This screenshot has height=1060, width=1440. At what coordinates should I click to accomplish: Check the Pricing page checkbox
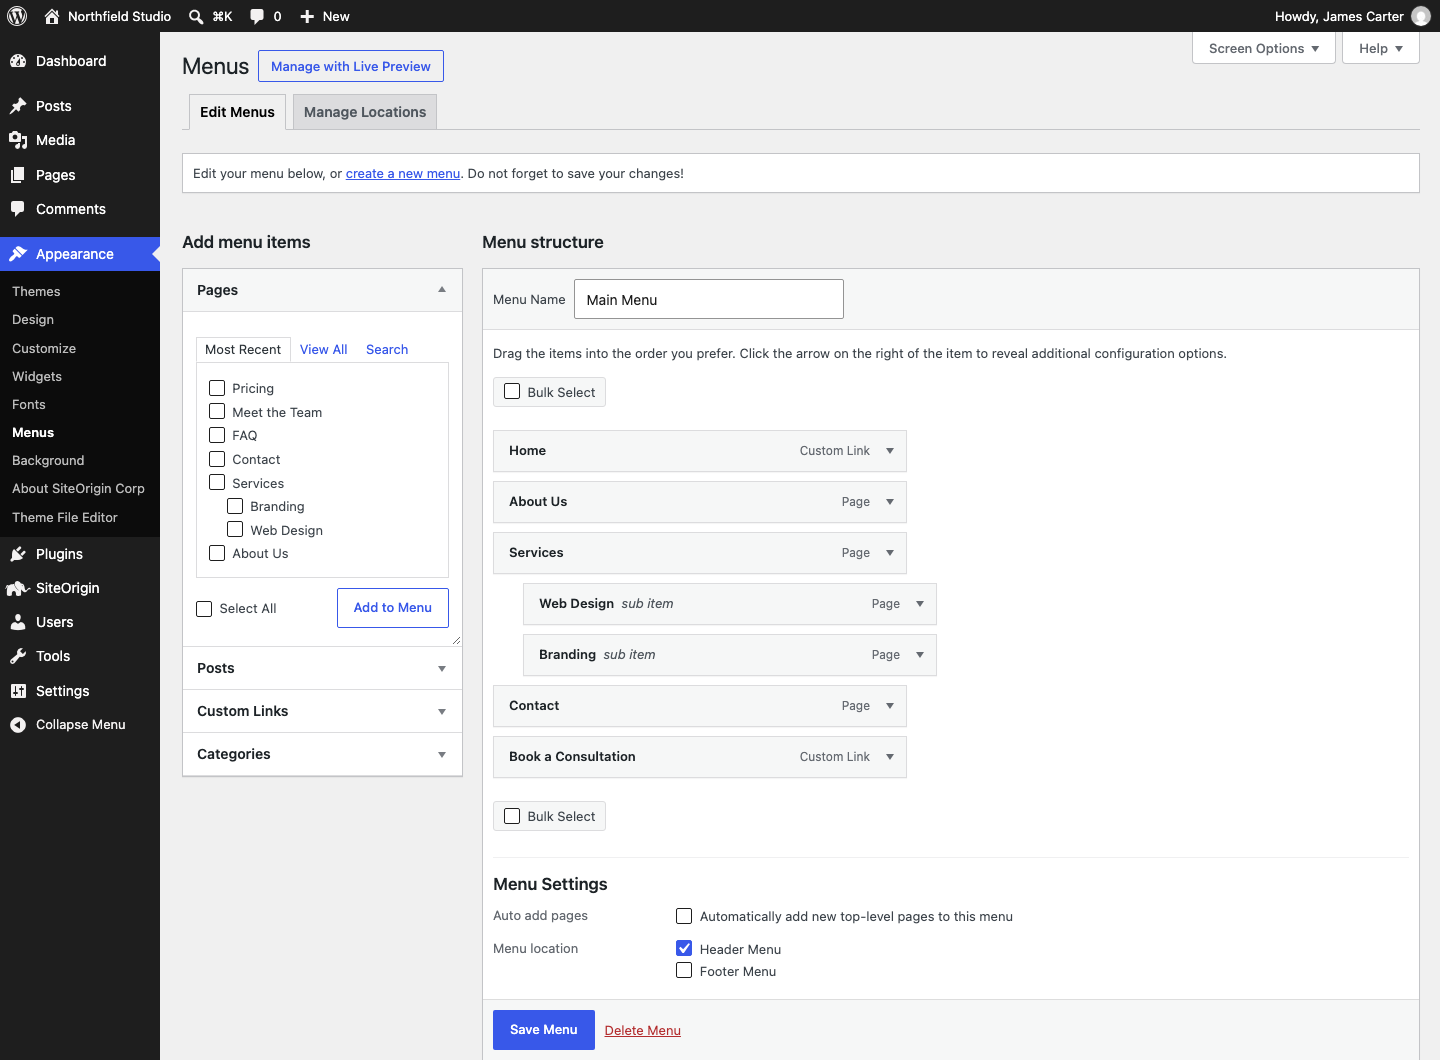217,388
